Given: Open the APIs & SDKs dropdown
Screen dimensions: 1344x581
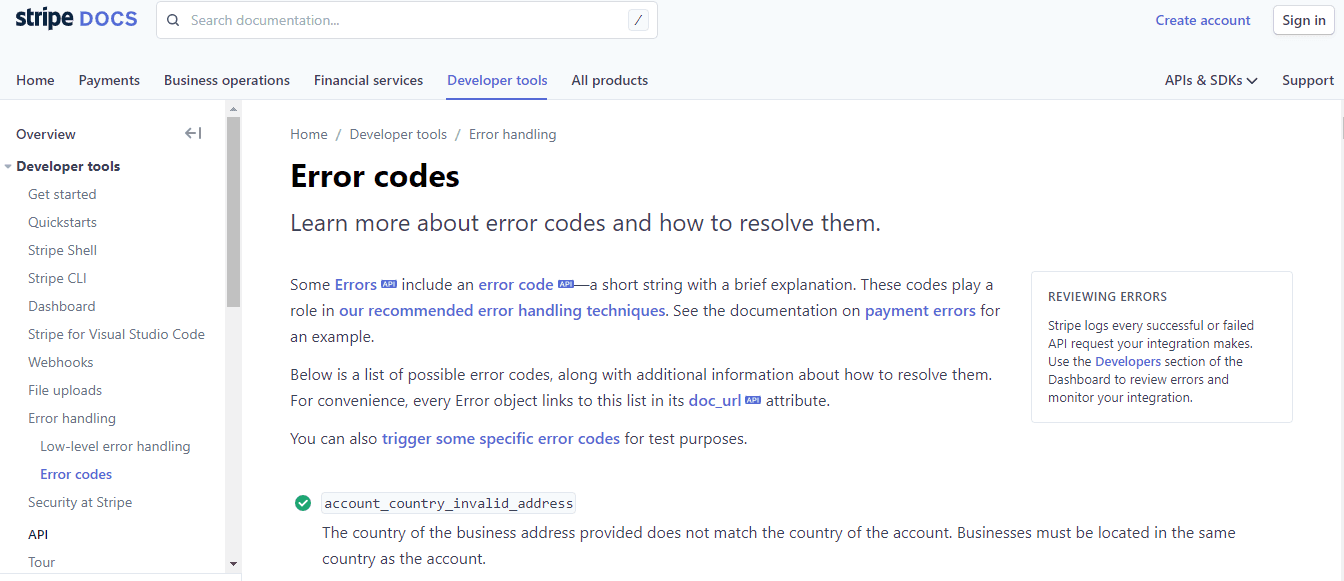Looking at the screenshot, I should point(1210,80).
